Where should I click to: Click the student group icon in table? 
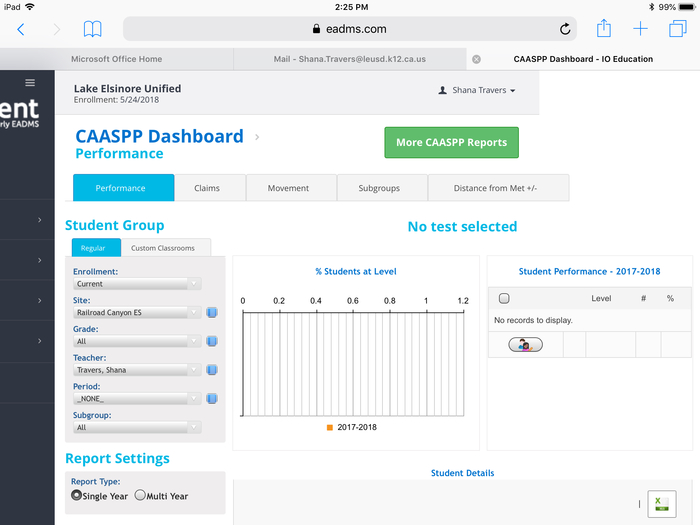tap(525, 345)
